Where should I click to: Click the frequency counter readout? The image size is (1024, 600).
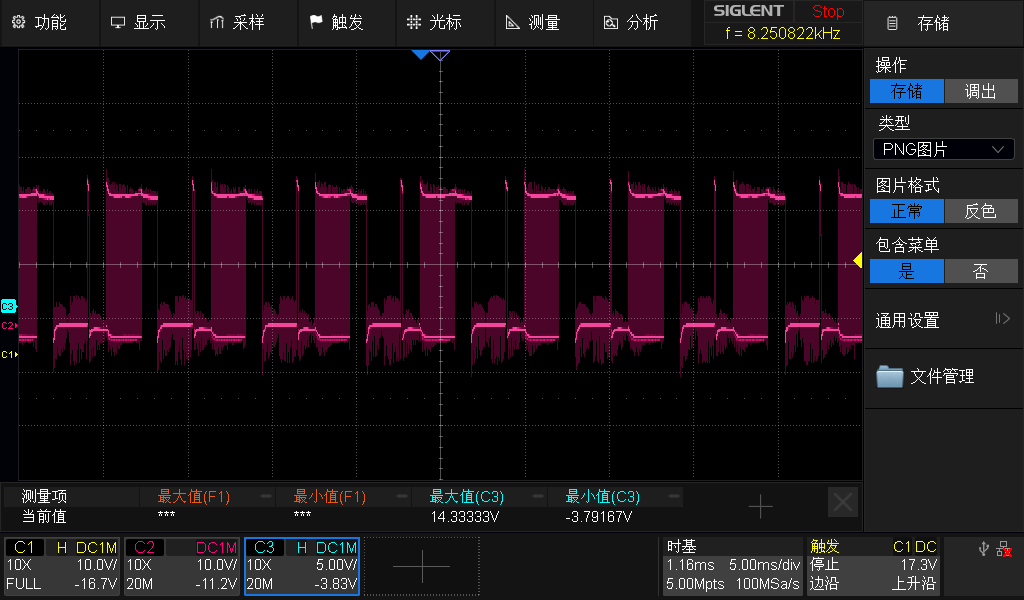coord(782,33)
